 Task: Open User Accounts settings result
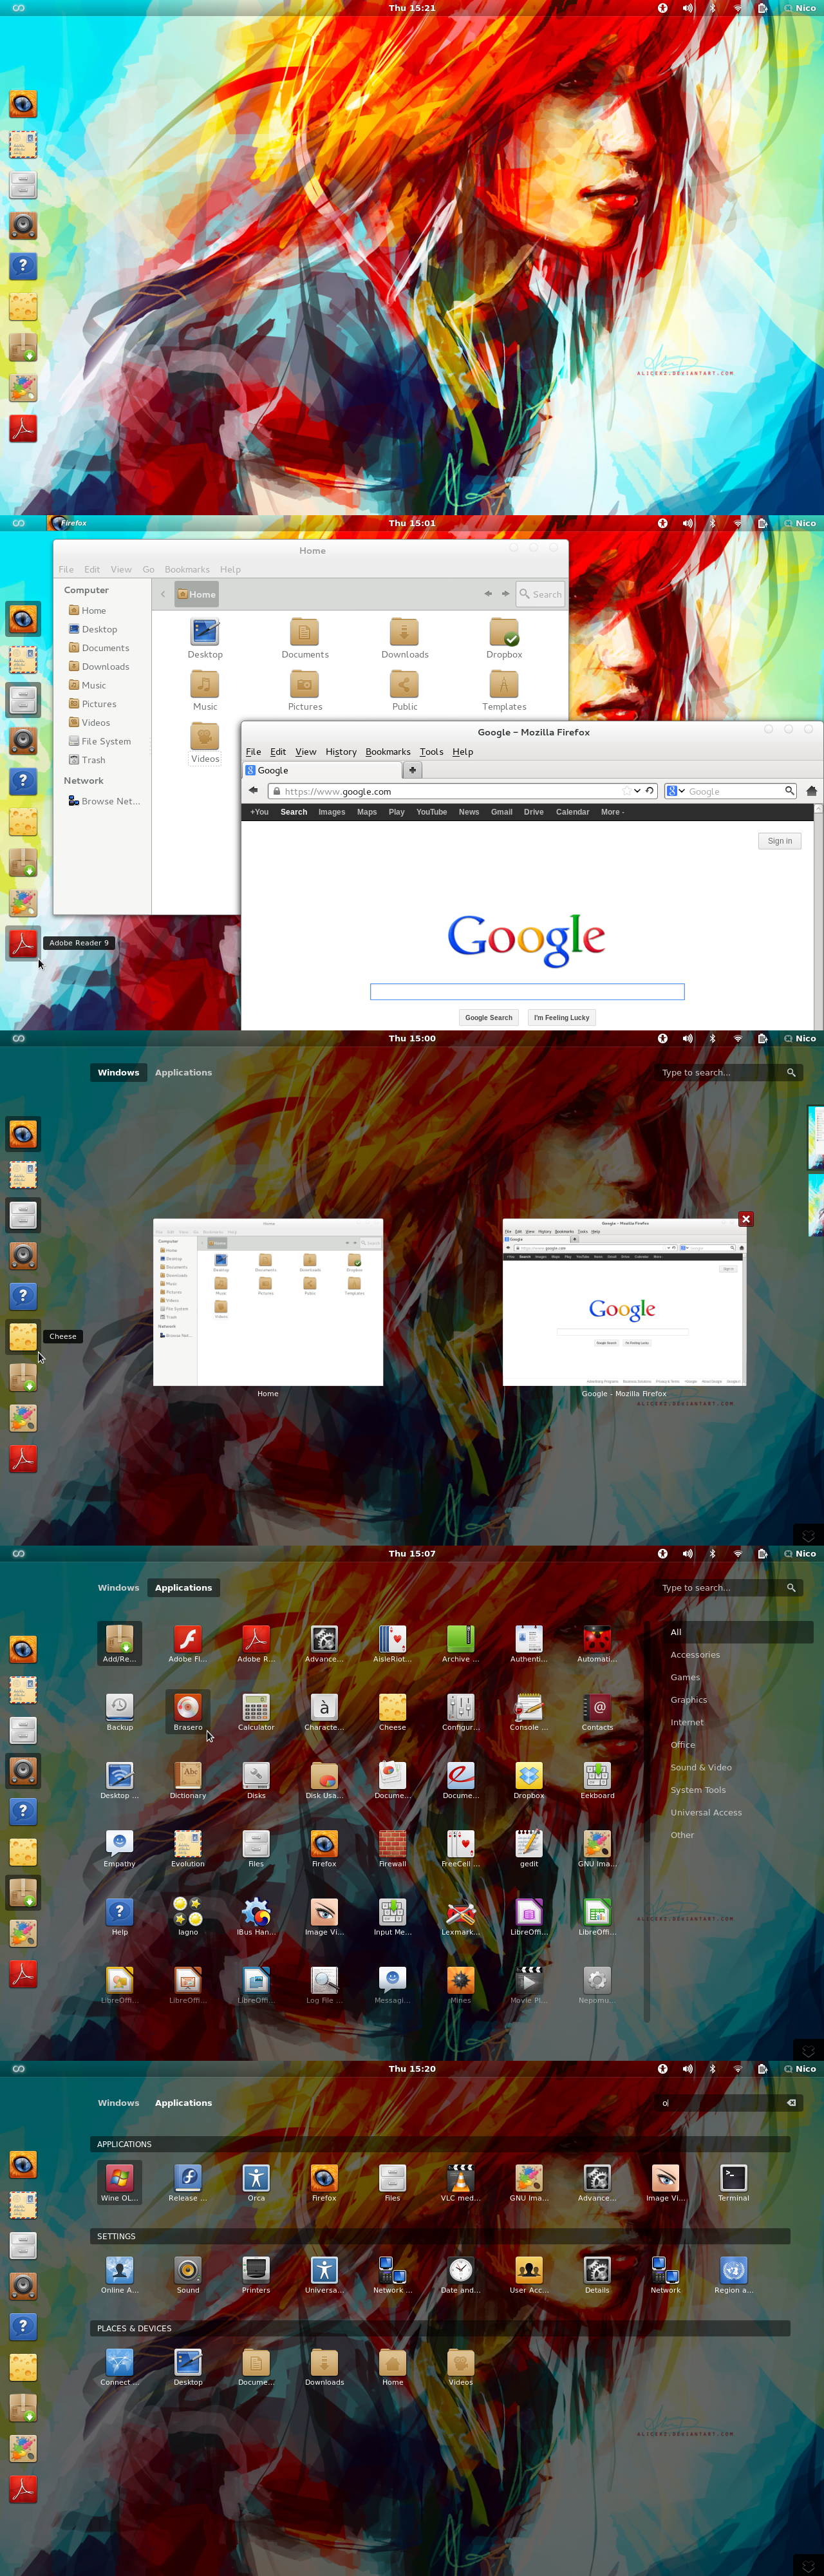529,2274
